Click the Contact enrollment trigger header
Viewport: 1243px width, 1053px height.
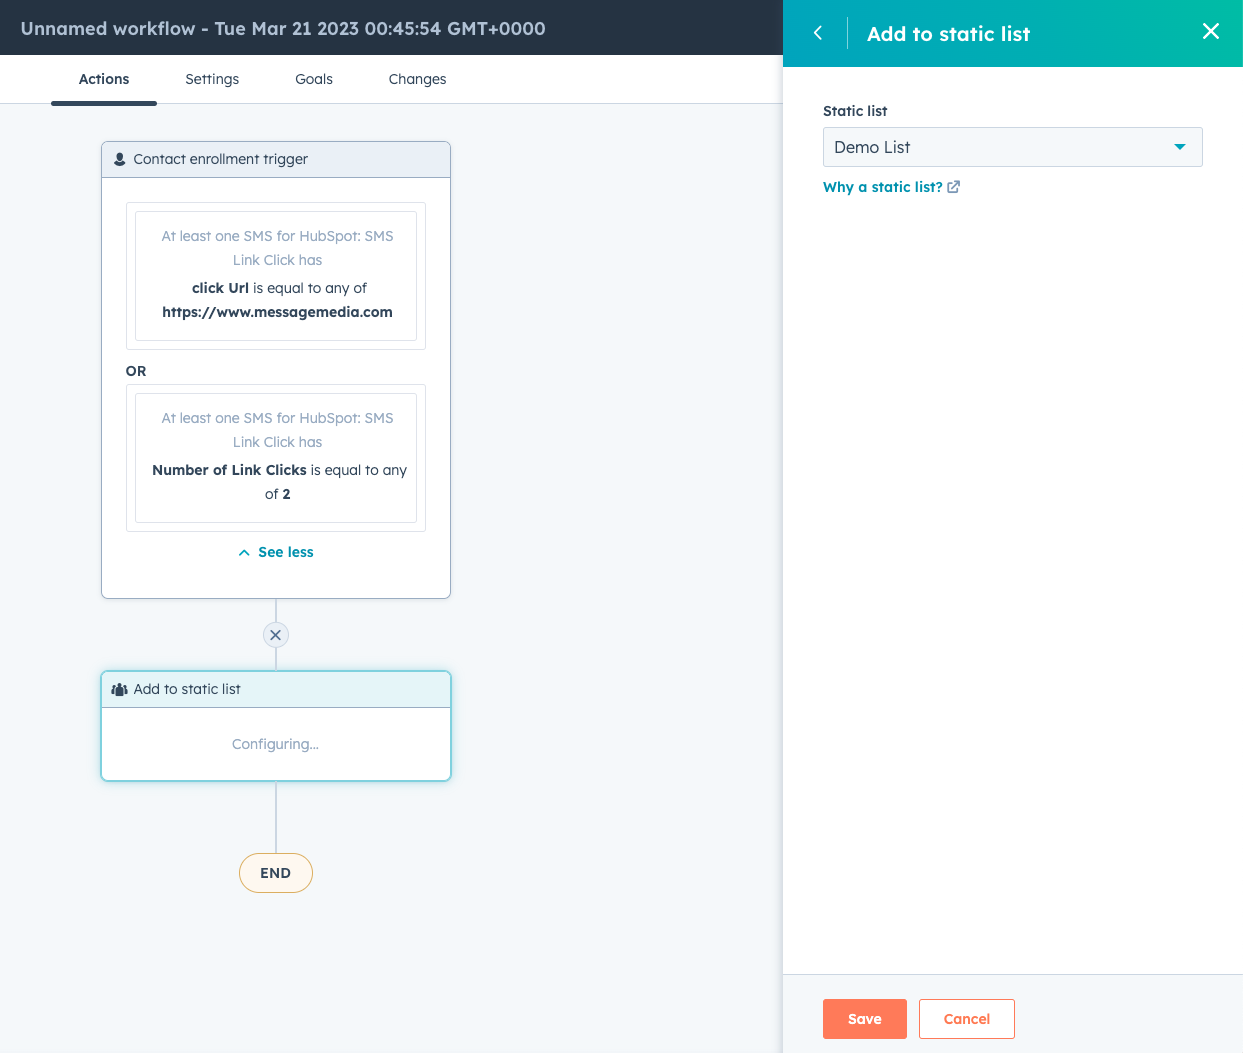[x=276, y=160]
